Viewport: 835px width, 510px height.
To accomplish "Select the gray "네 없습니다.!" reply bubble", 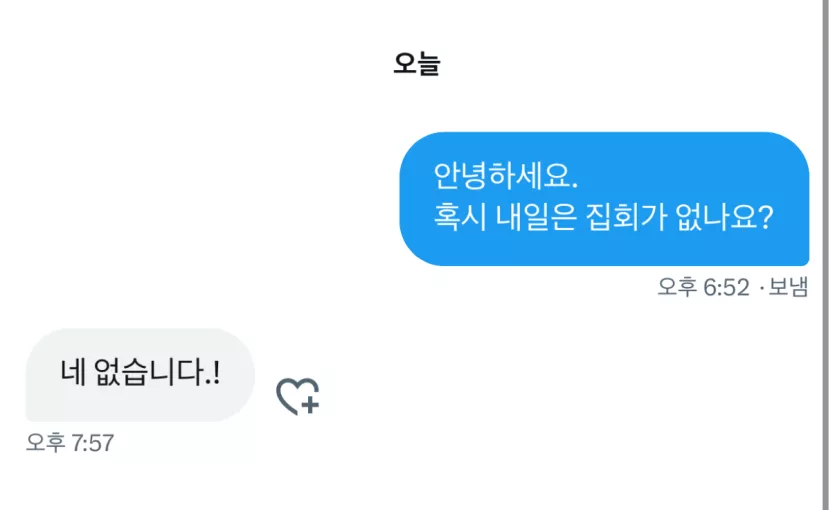I will (x=140, y=375).
